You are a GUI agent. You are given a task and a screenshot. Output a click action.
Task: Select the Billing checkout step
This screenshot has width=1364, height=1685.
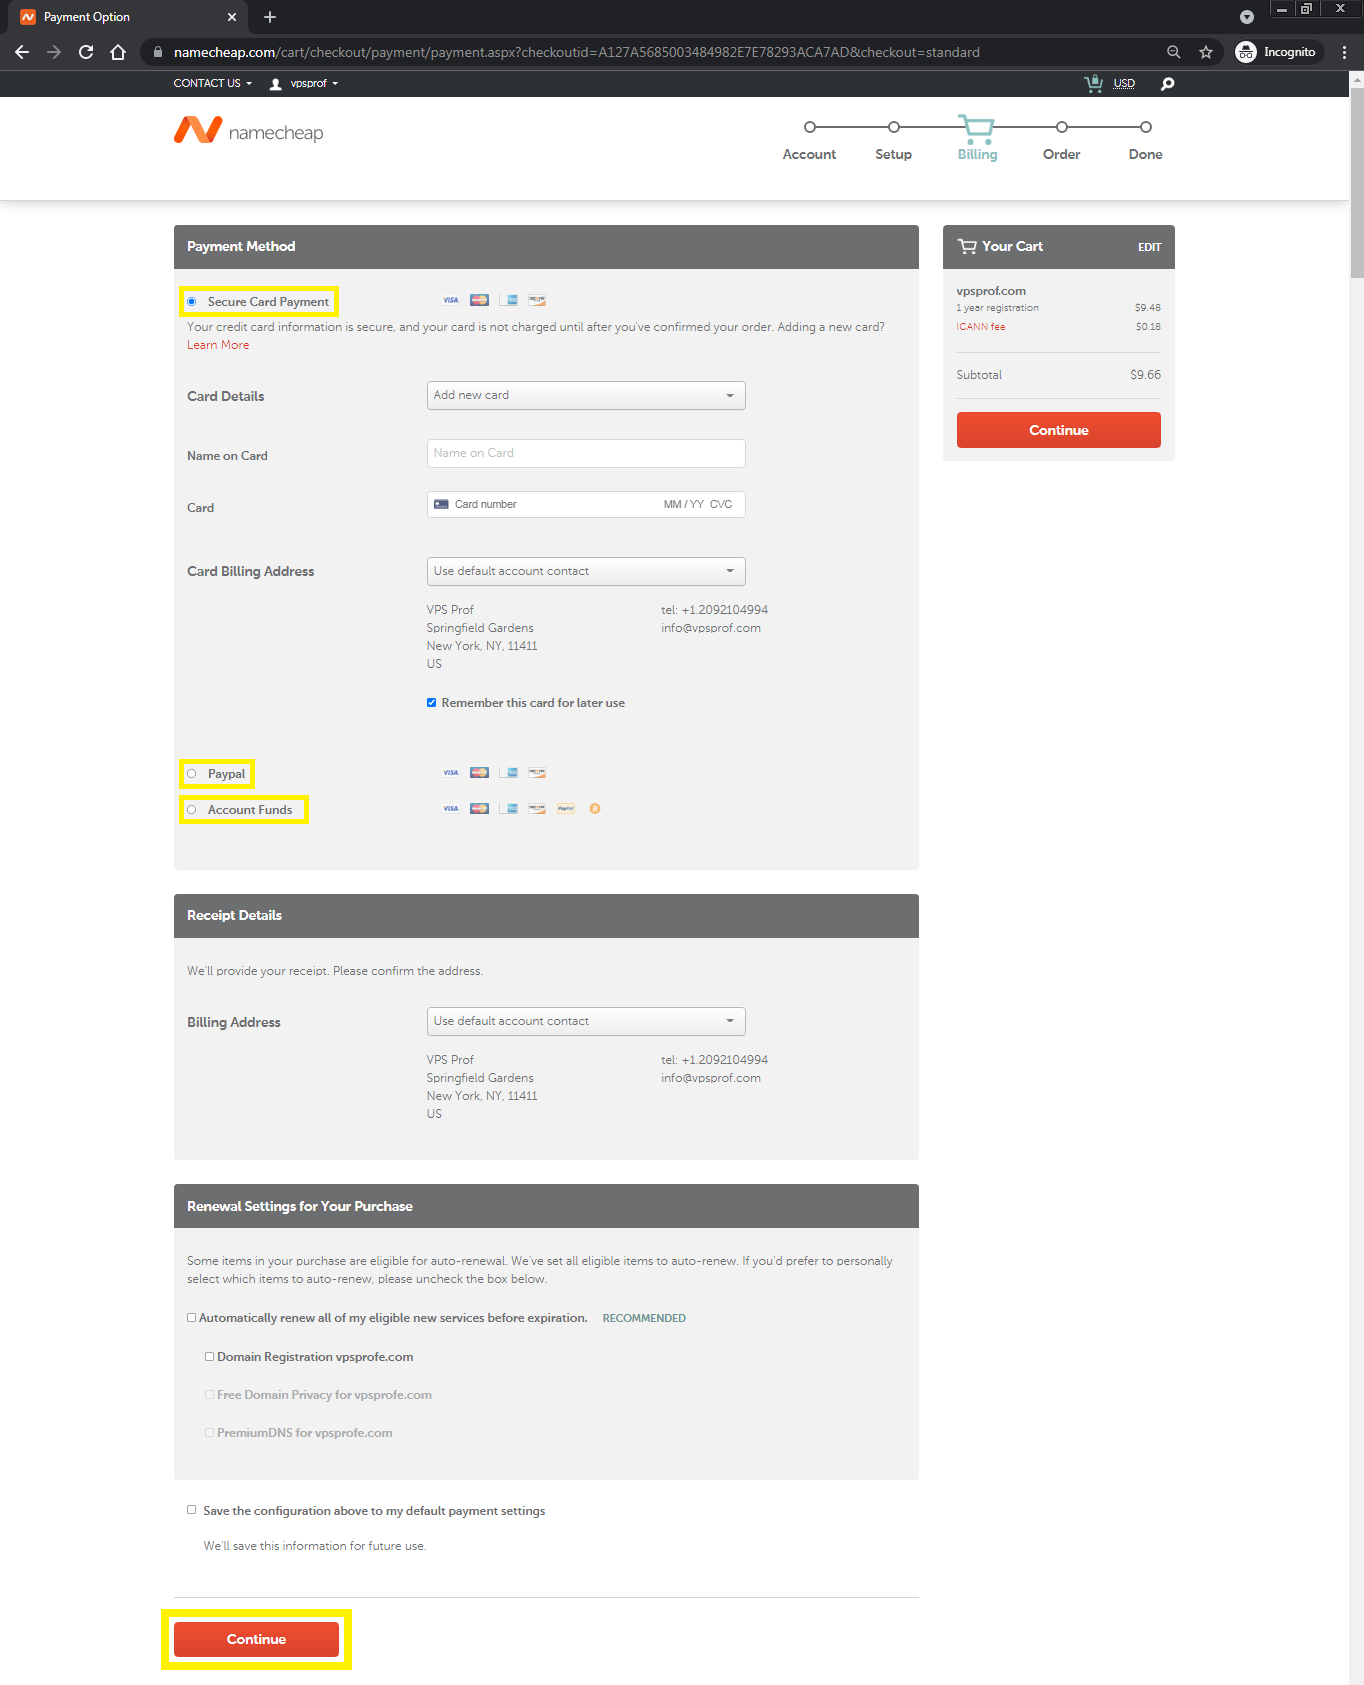(x=977, y=140)
